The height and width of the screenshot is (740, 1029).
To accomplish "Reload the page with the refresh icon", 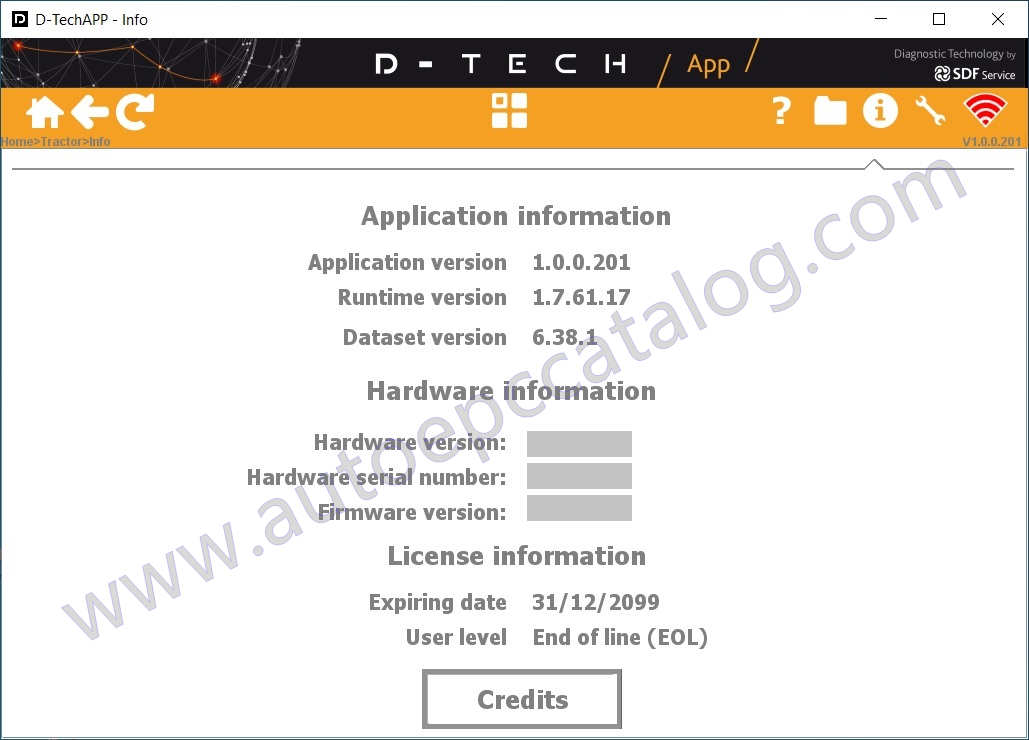I will 135,112.
